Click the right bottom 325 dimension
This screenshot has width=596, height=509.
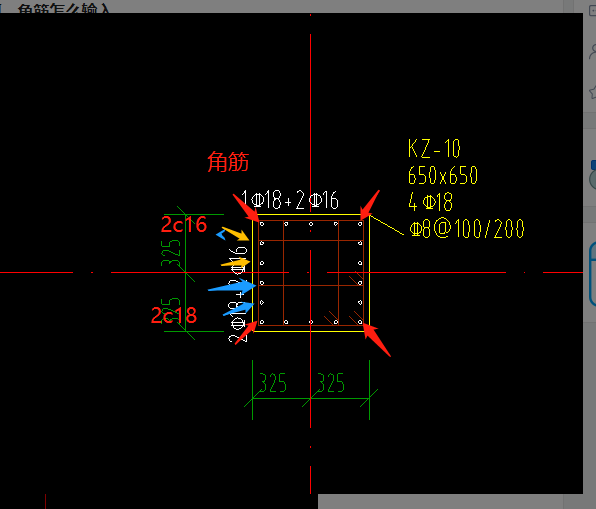331,383
